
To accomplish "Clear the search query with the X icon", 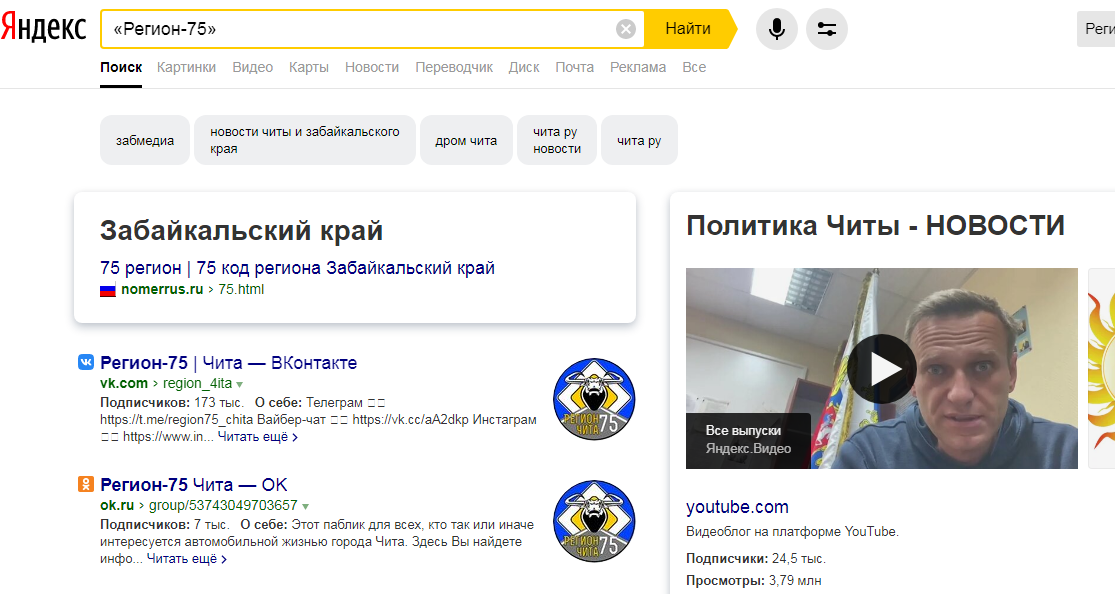I will coord(626,29).
